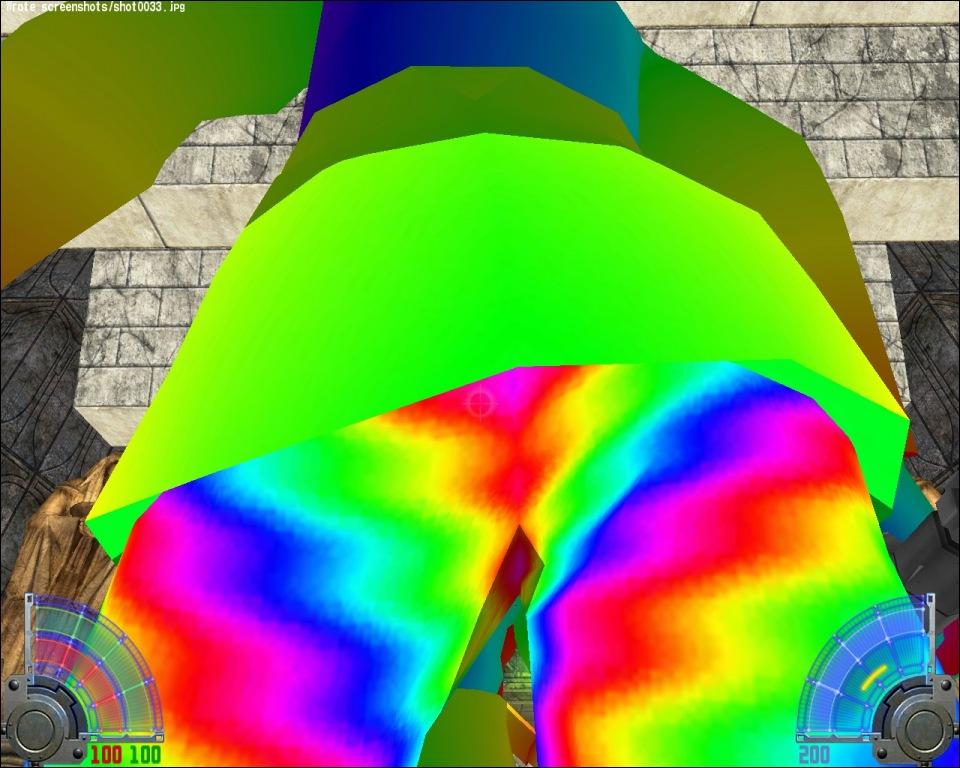Click the red crosshair reticle
The width and height of the screenshot is (960, 768).
coord(480,402)
